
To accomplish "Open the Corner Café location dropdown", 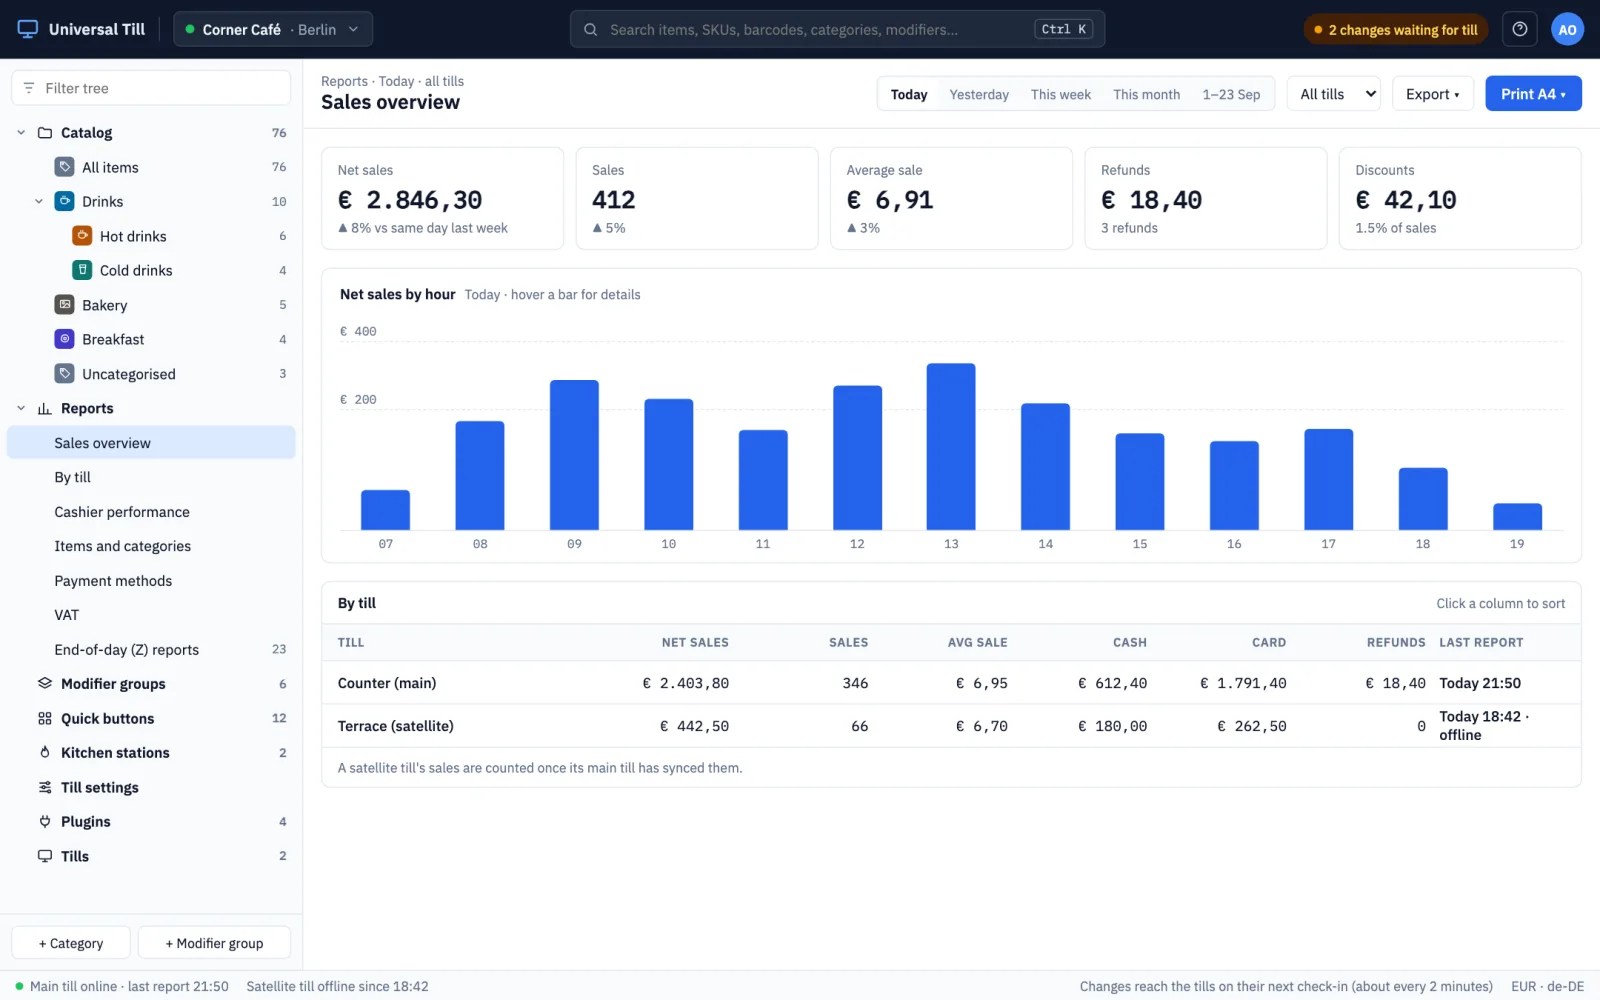I will (273, 29).
